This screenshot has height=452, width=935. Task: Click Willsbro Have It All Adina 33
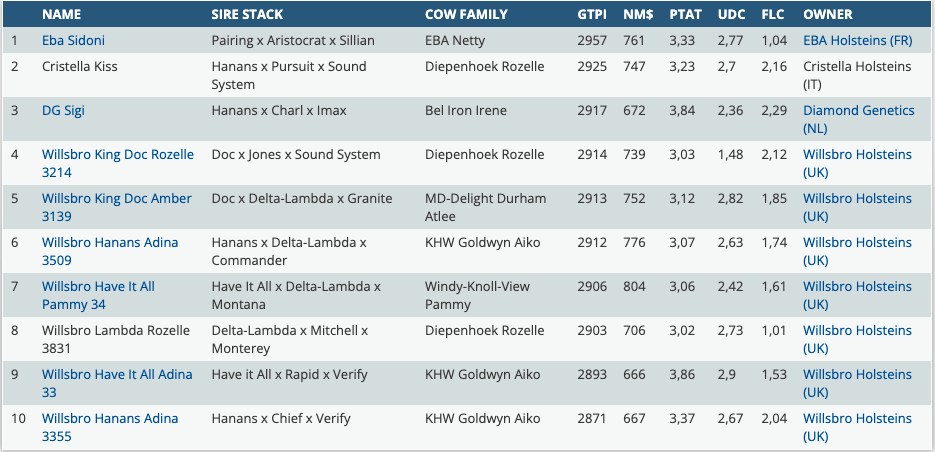[117, 375]
